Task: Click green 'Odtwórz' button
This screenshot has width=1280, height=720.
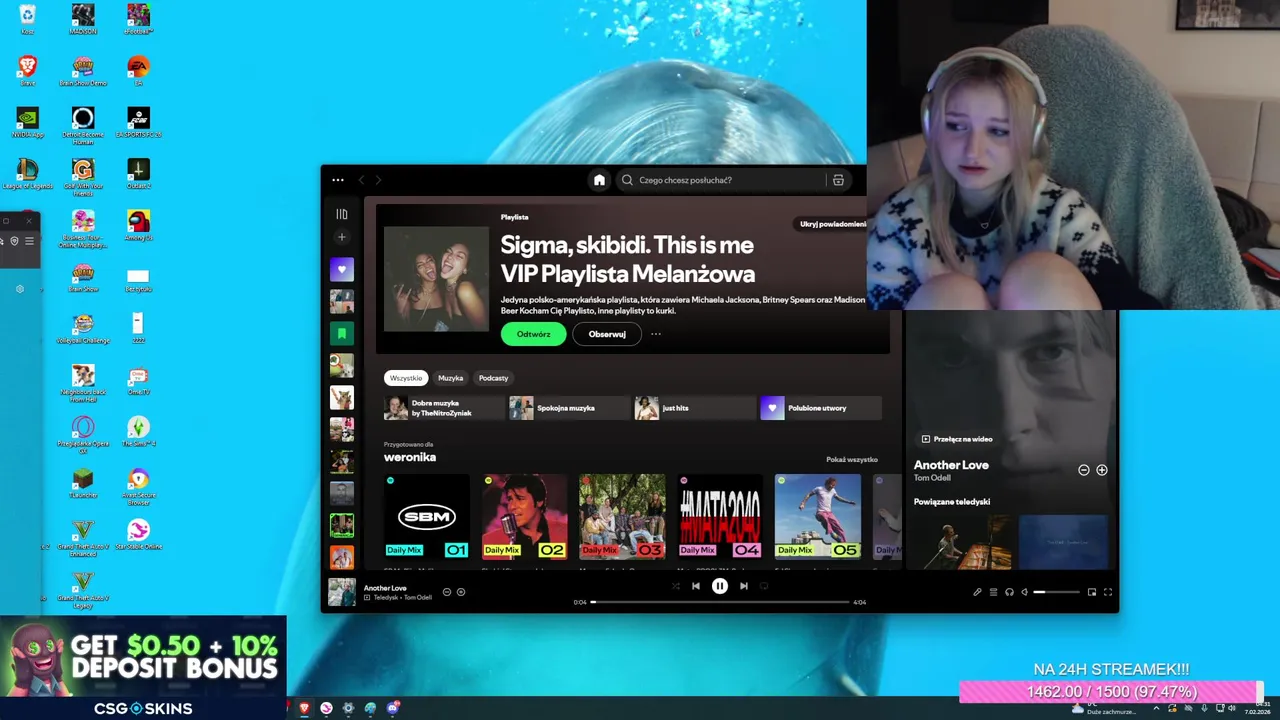Action: 533,334
